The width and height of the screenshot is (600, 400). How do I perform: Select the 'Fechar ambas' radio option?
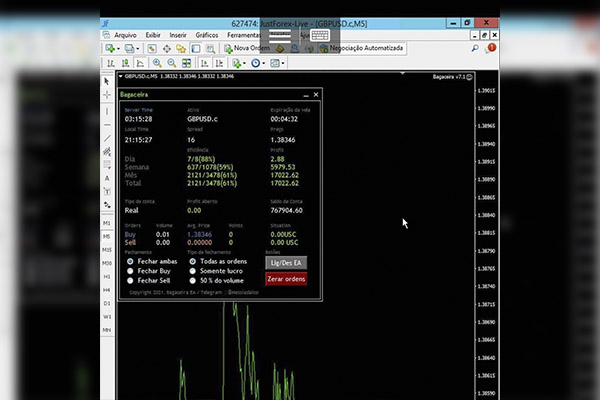click(130, 261)
